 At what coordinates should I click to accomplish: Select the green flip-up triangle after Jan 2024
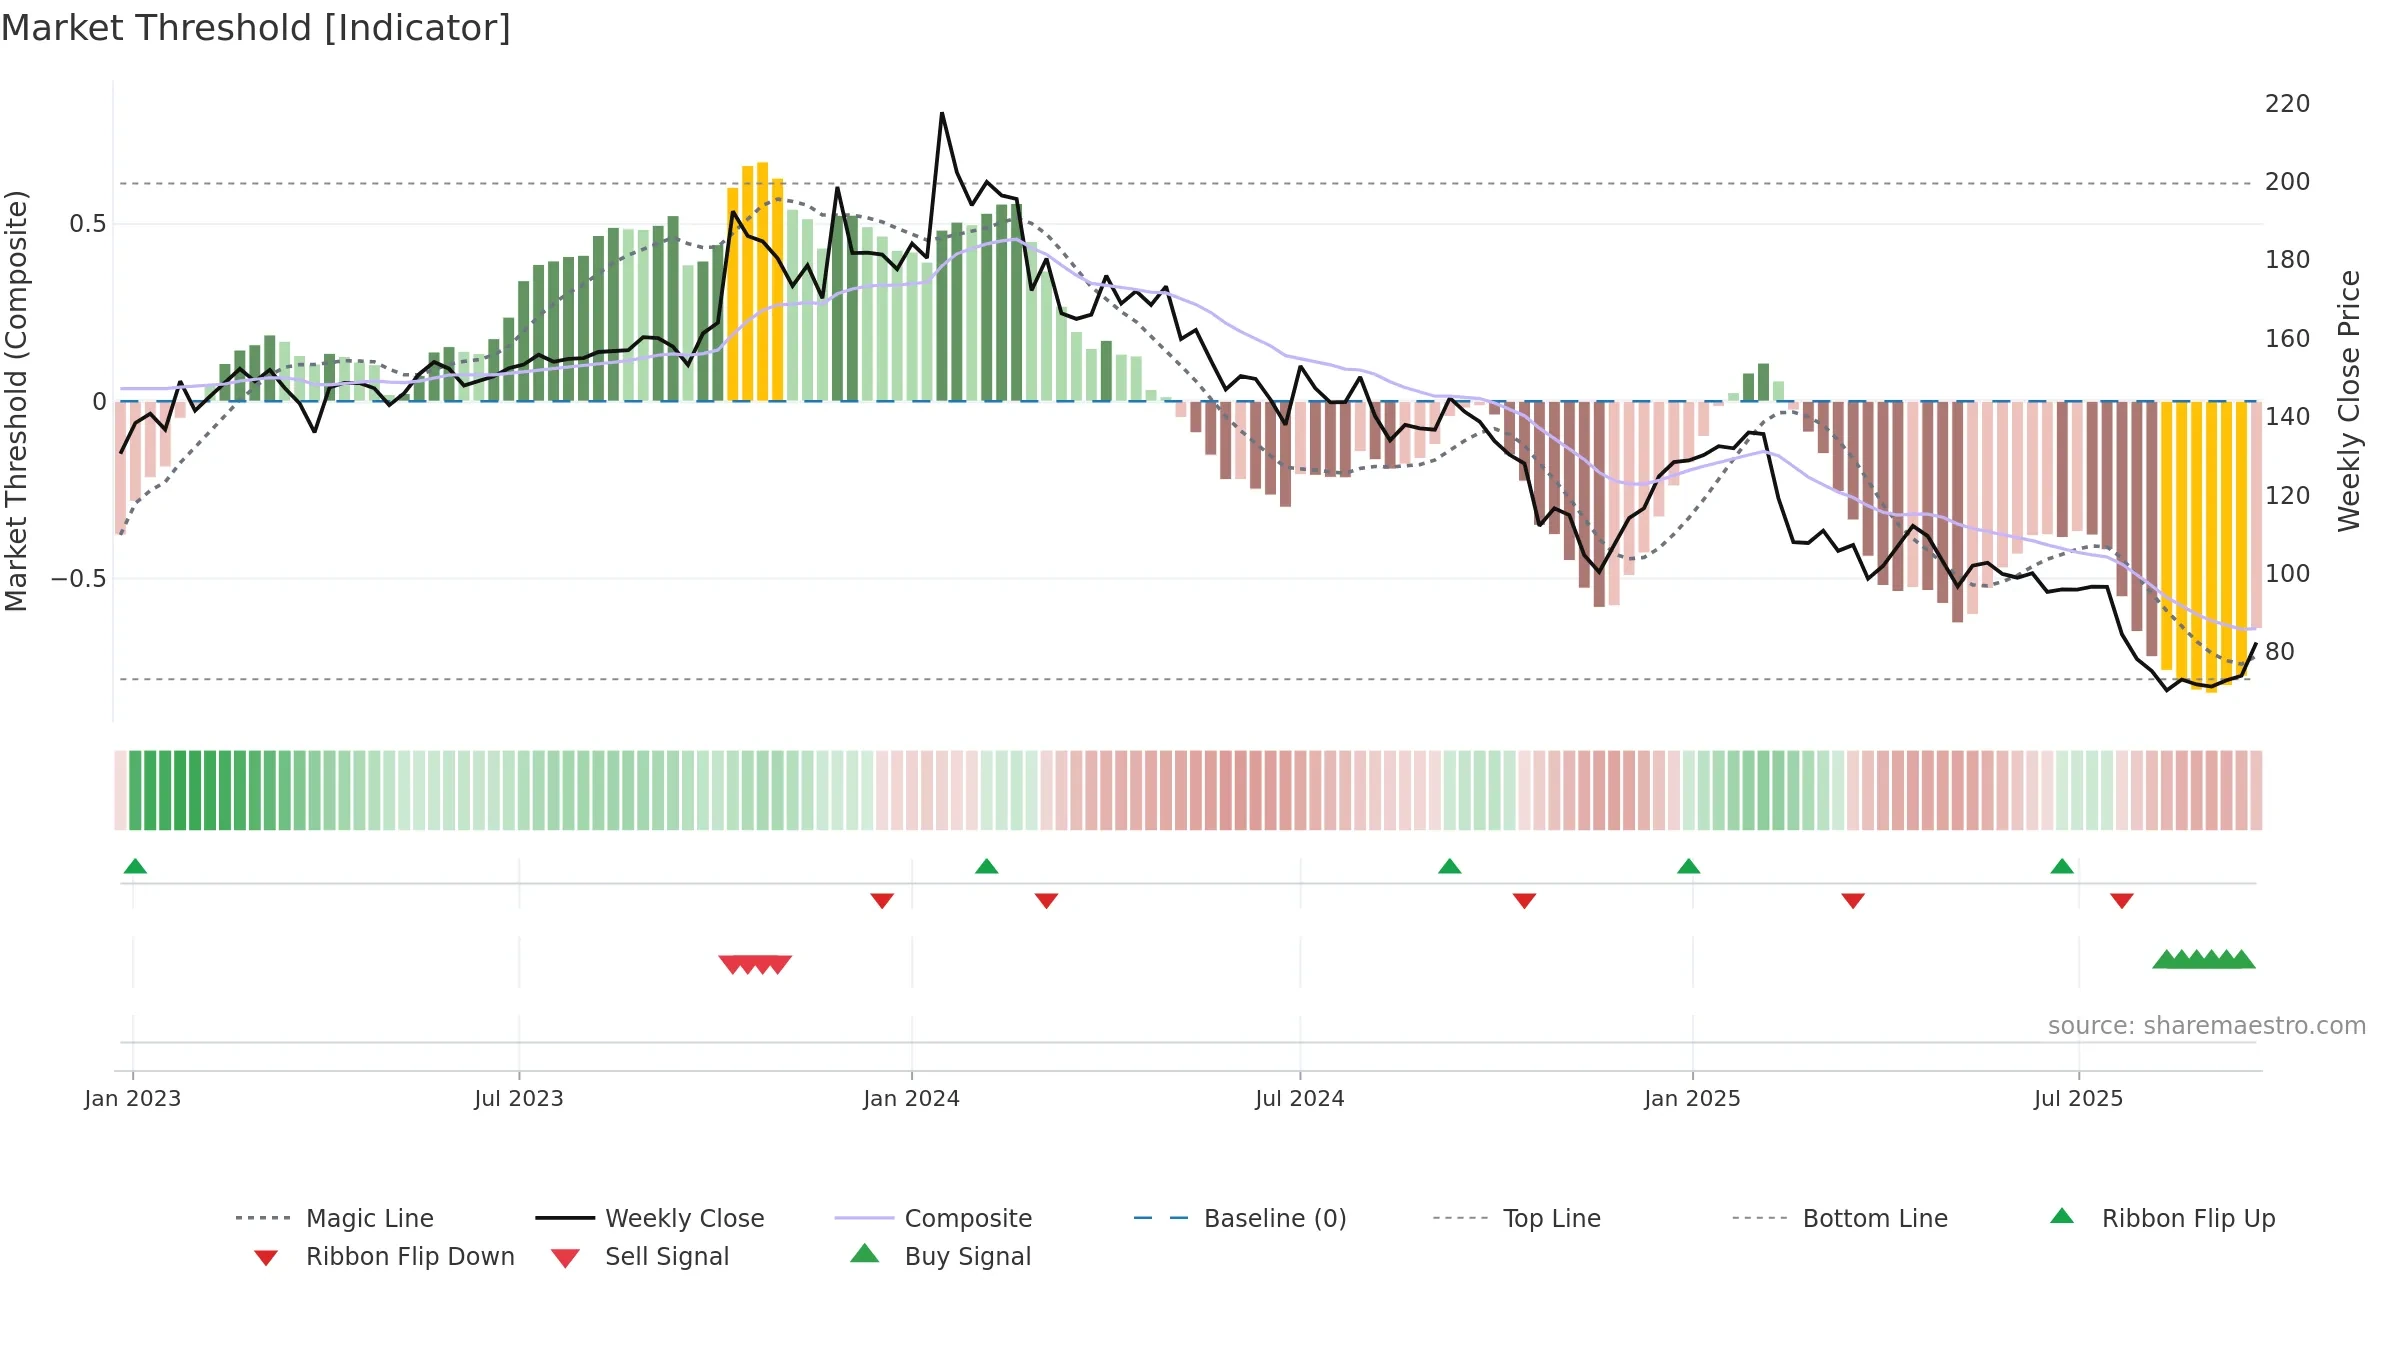pyautogui.click(x=987, y=866)
